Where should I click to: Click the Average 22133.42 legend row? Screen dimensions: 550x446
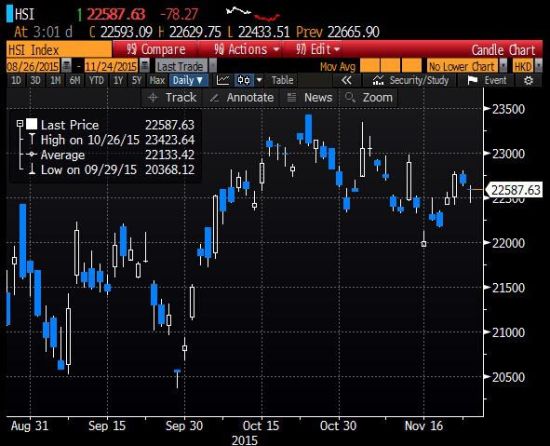tap(112, 155)
